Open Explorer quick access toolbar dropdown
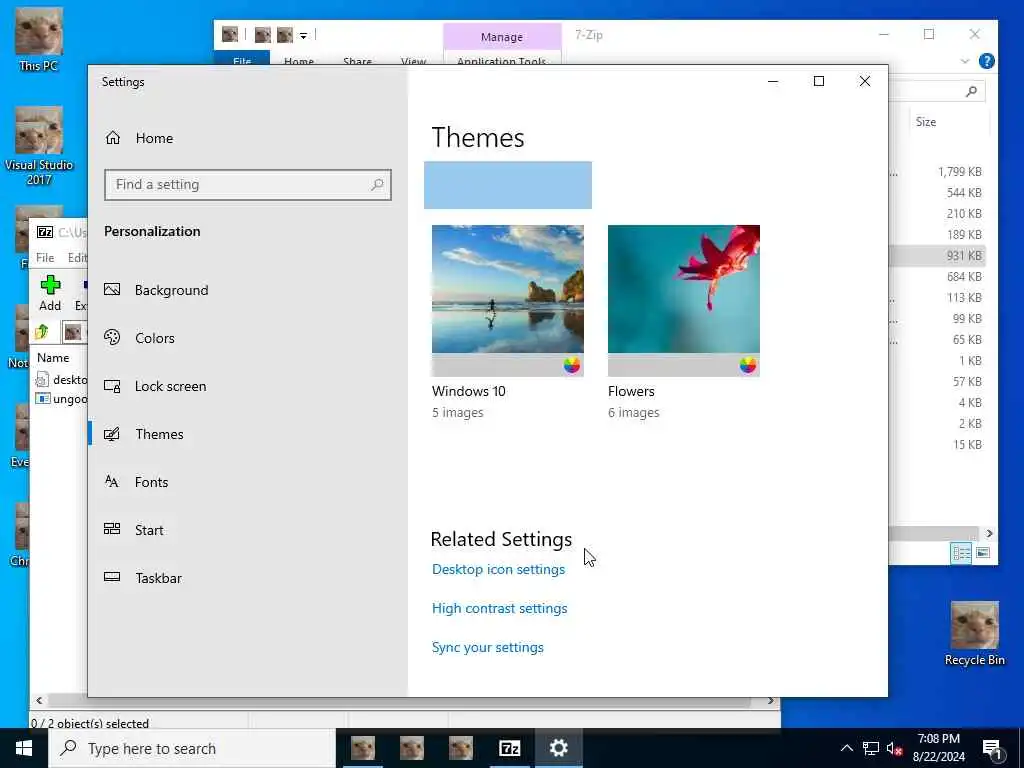Image resolution: width=1024 pixels, height=768 pixels. click(x=303, y=35)
